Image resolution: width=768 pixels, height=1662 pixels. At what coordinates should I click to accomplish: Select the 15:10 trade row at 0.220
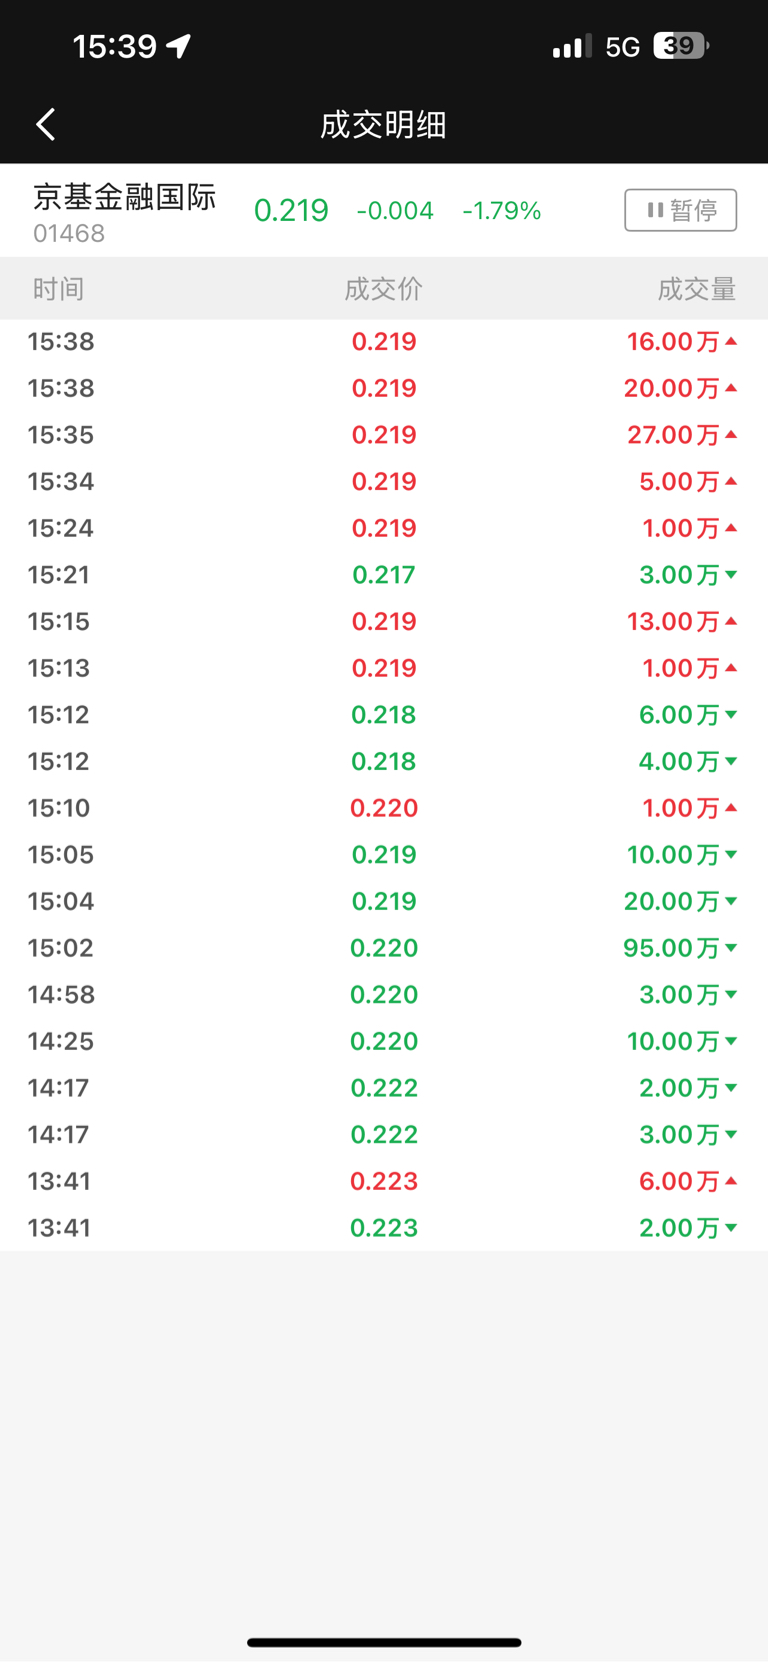pos(384,807)
